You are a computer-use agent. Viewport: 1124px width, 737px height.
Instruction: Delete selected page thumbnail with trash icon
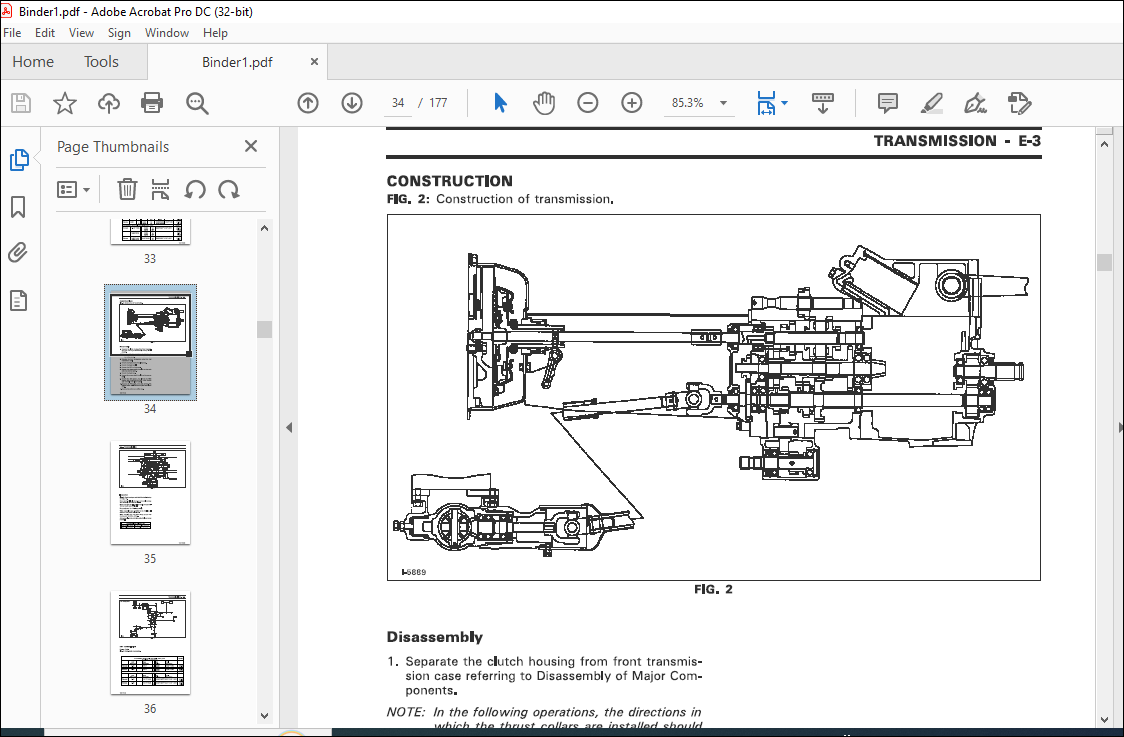coord(127,190)
